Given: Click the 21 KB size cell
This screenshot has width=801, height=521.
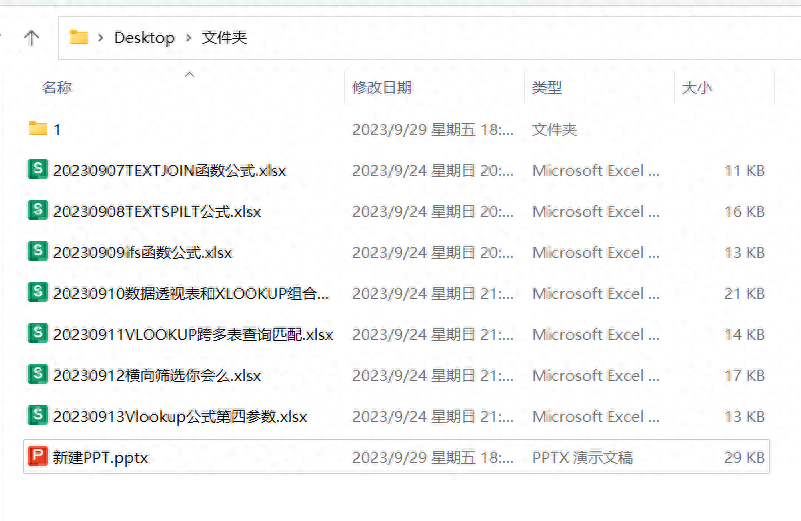Looking at the screenshot, I should pyautogui.click(x=744, y=293).
